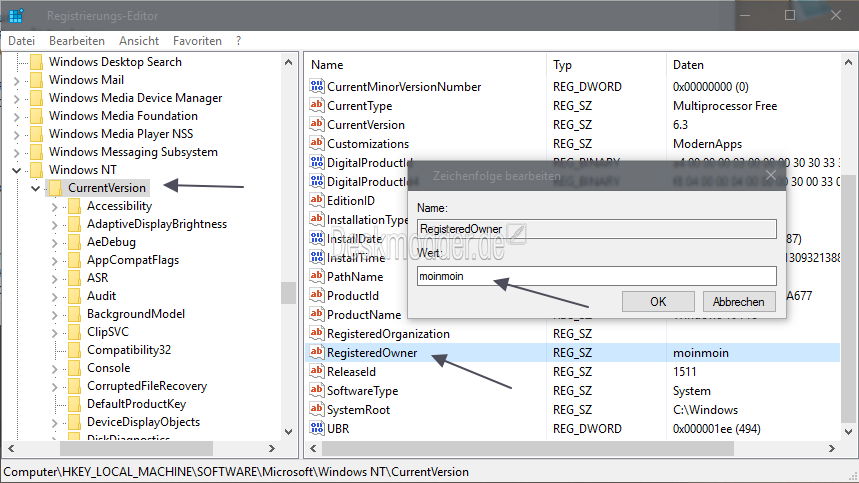Click the Wert input field containing moinmoin
This screenshot has height=483, width=859.
coord(597,276)
